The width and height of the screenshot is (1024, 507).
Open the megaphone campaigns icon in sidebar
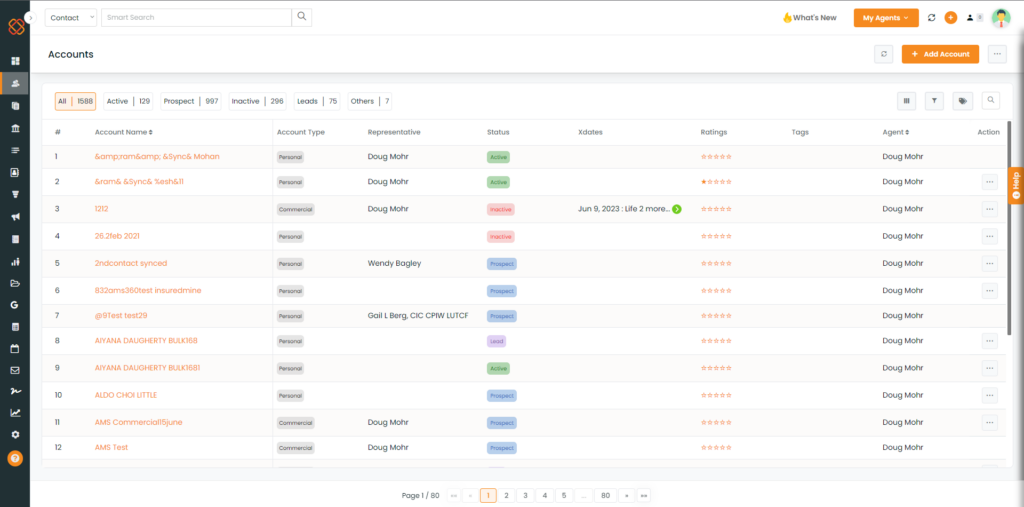(x=15, y=217)
